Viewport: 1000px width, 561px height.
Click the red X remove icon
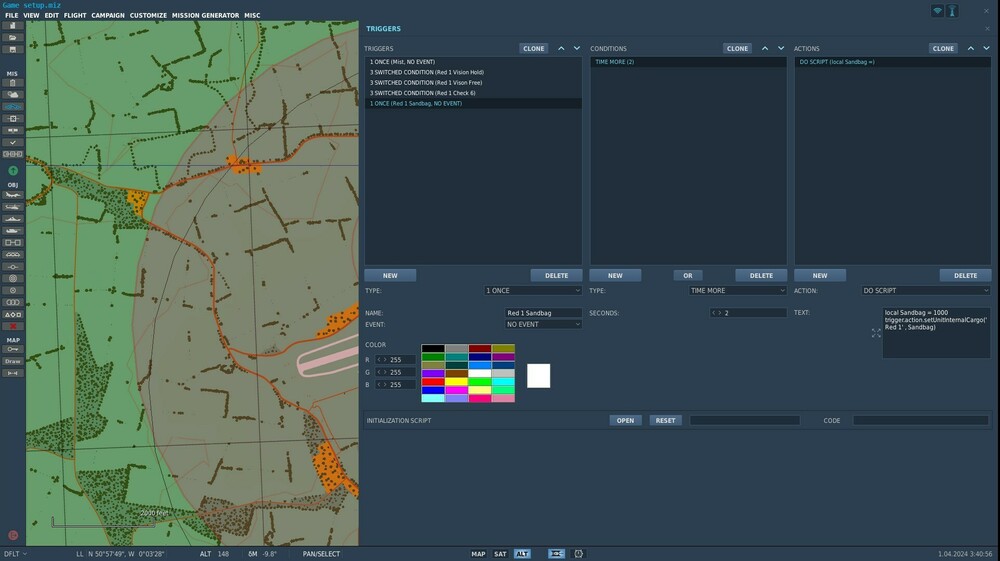[13, 326]
